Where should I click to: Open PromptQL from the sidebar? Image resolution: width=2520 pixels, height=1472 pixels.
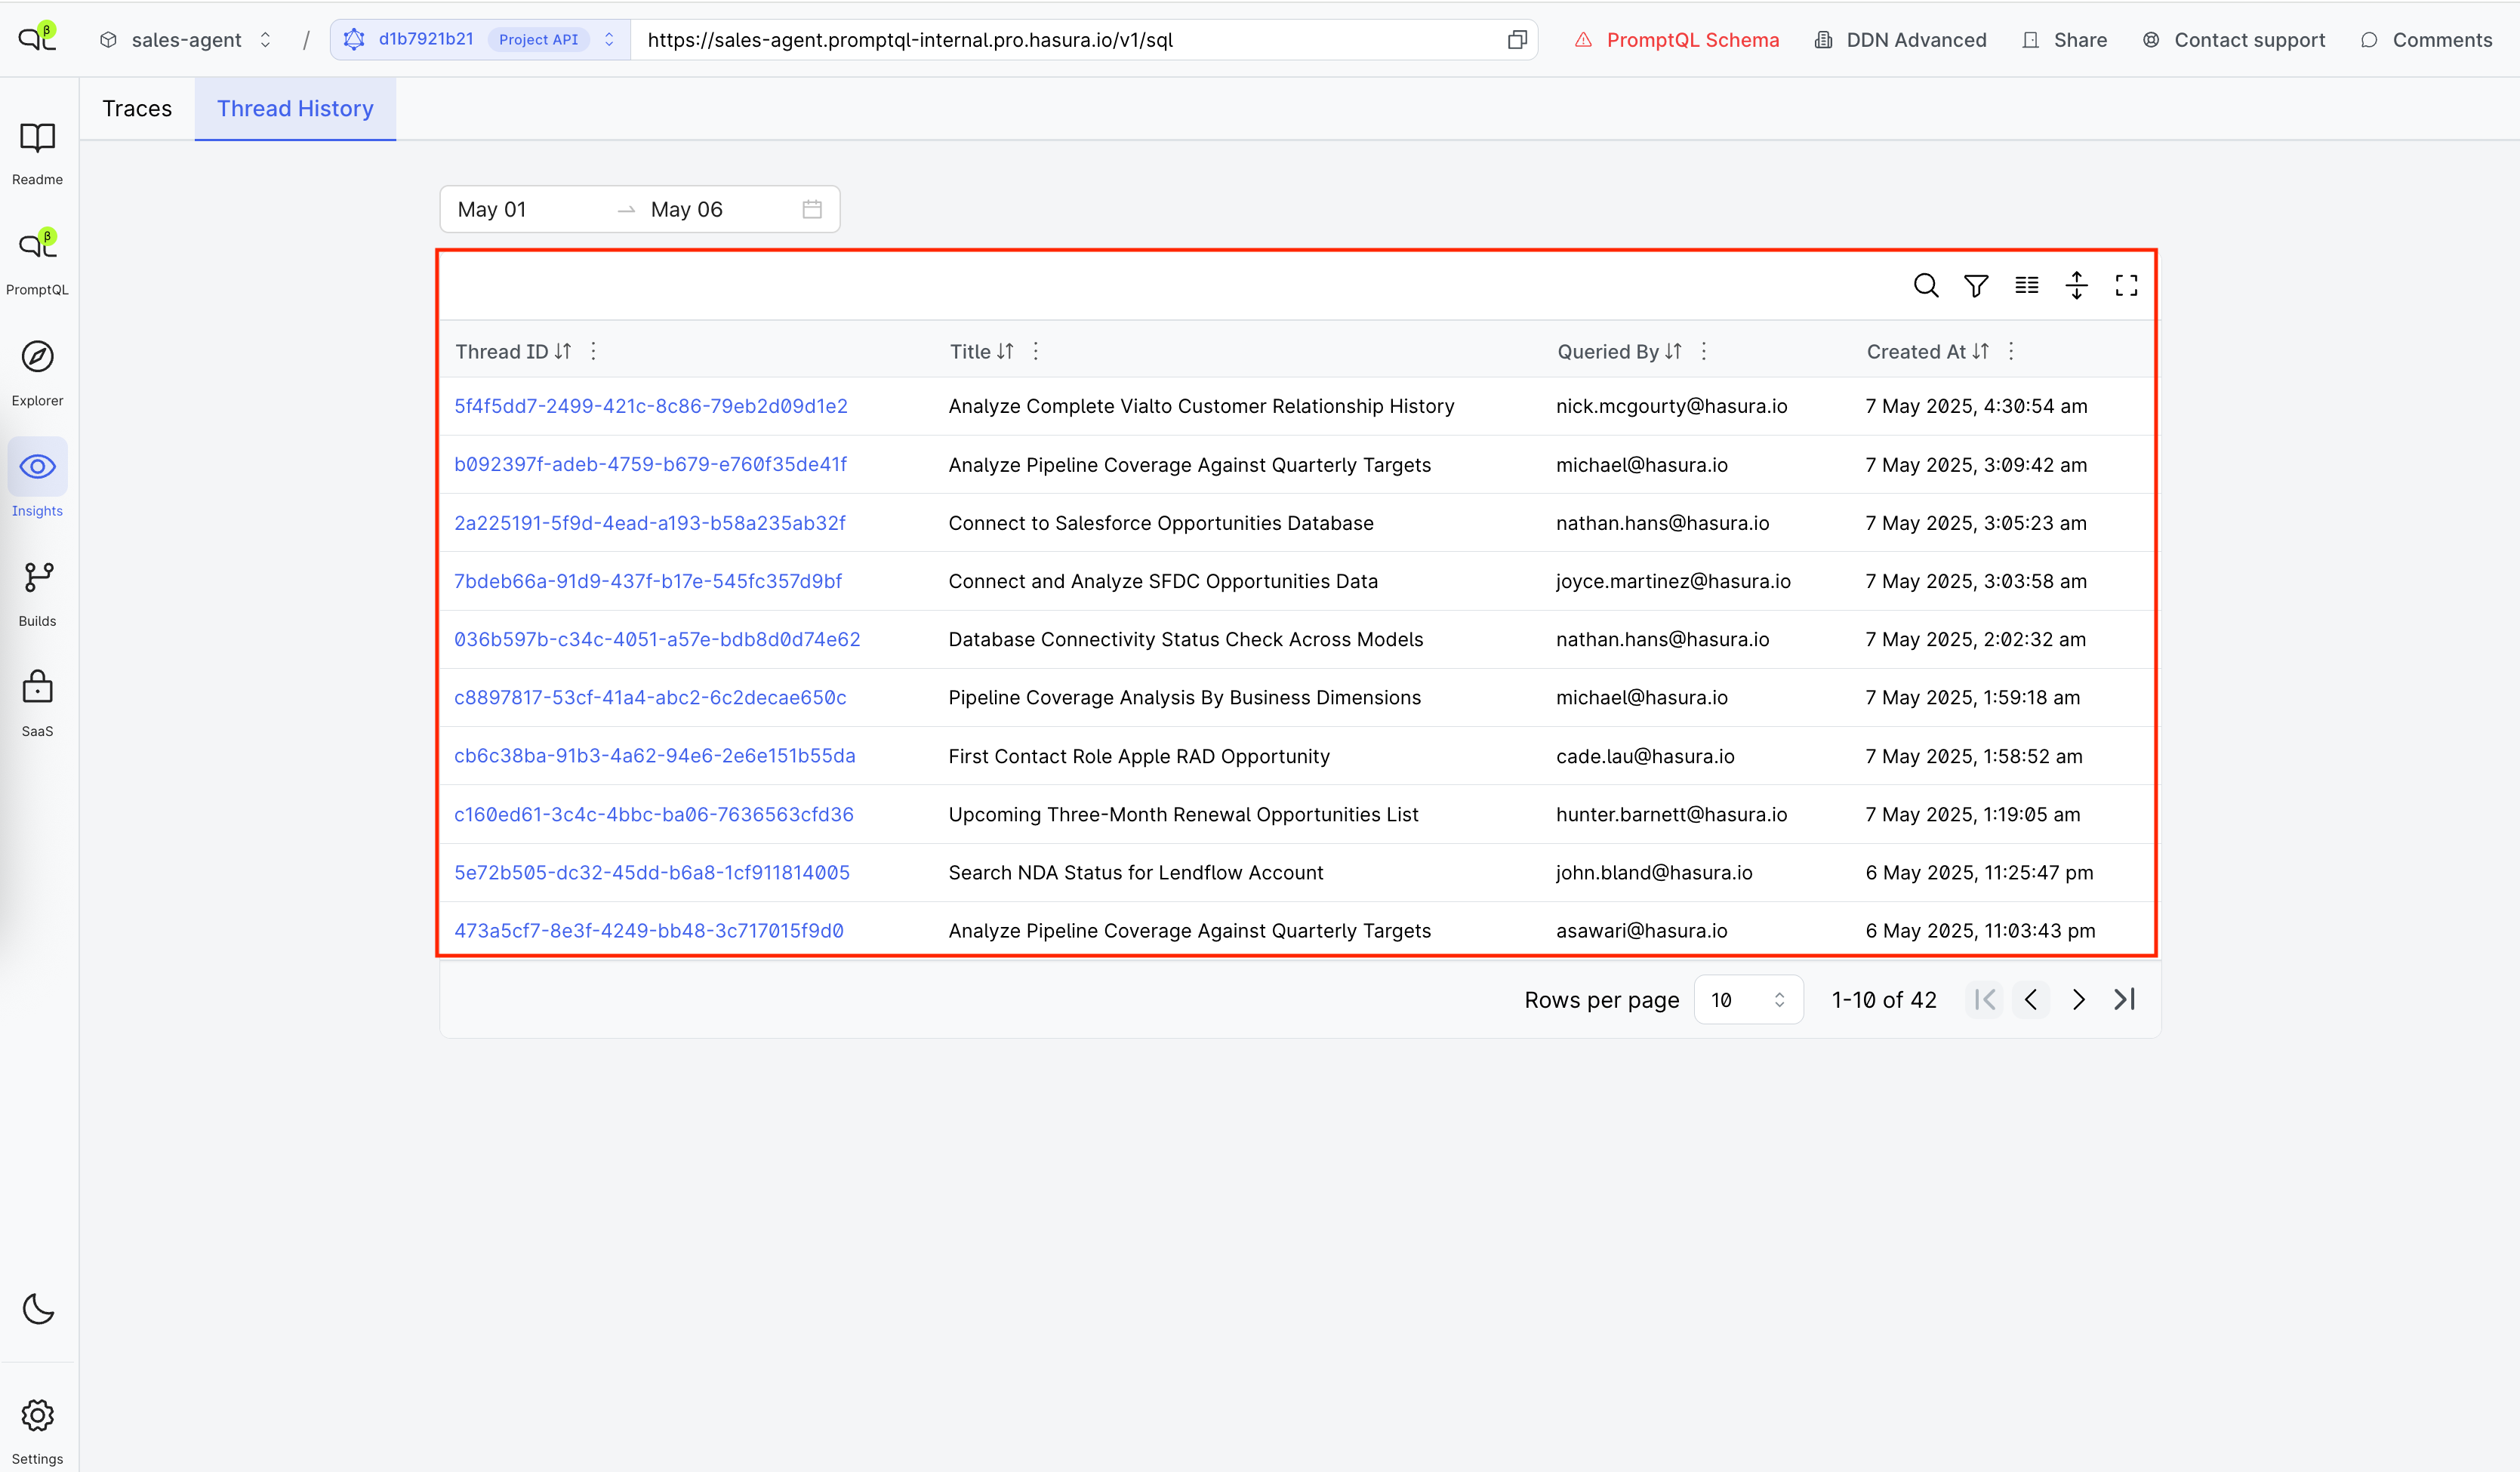point(37,245)
